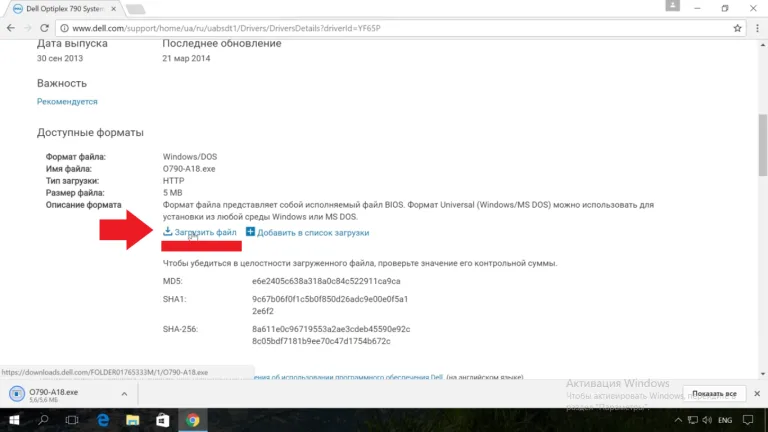The image size is (768, 432).
Task: Click the page vertical scrollbar thumb
Action: pos(763,144)
